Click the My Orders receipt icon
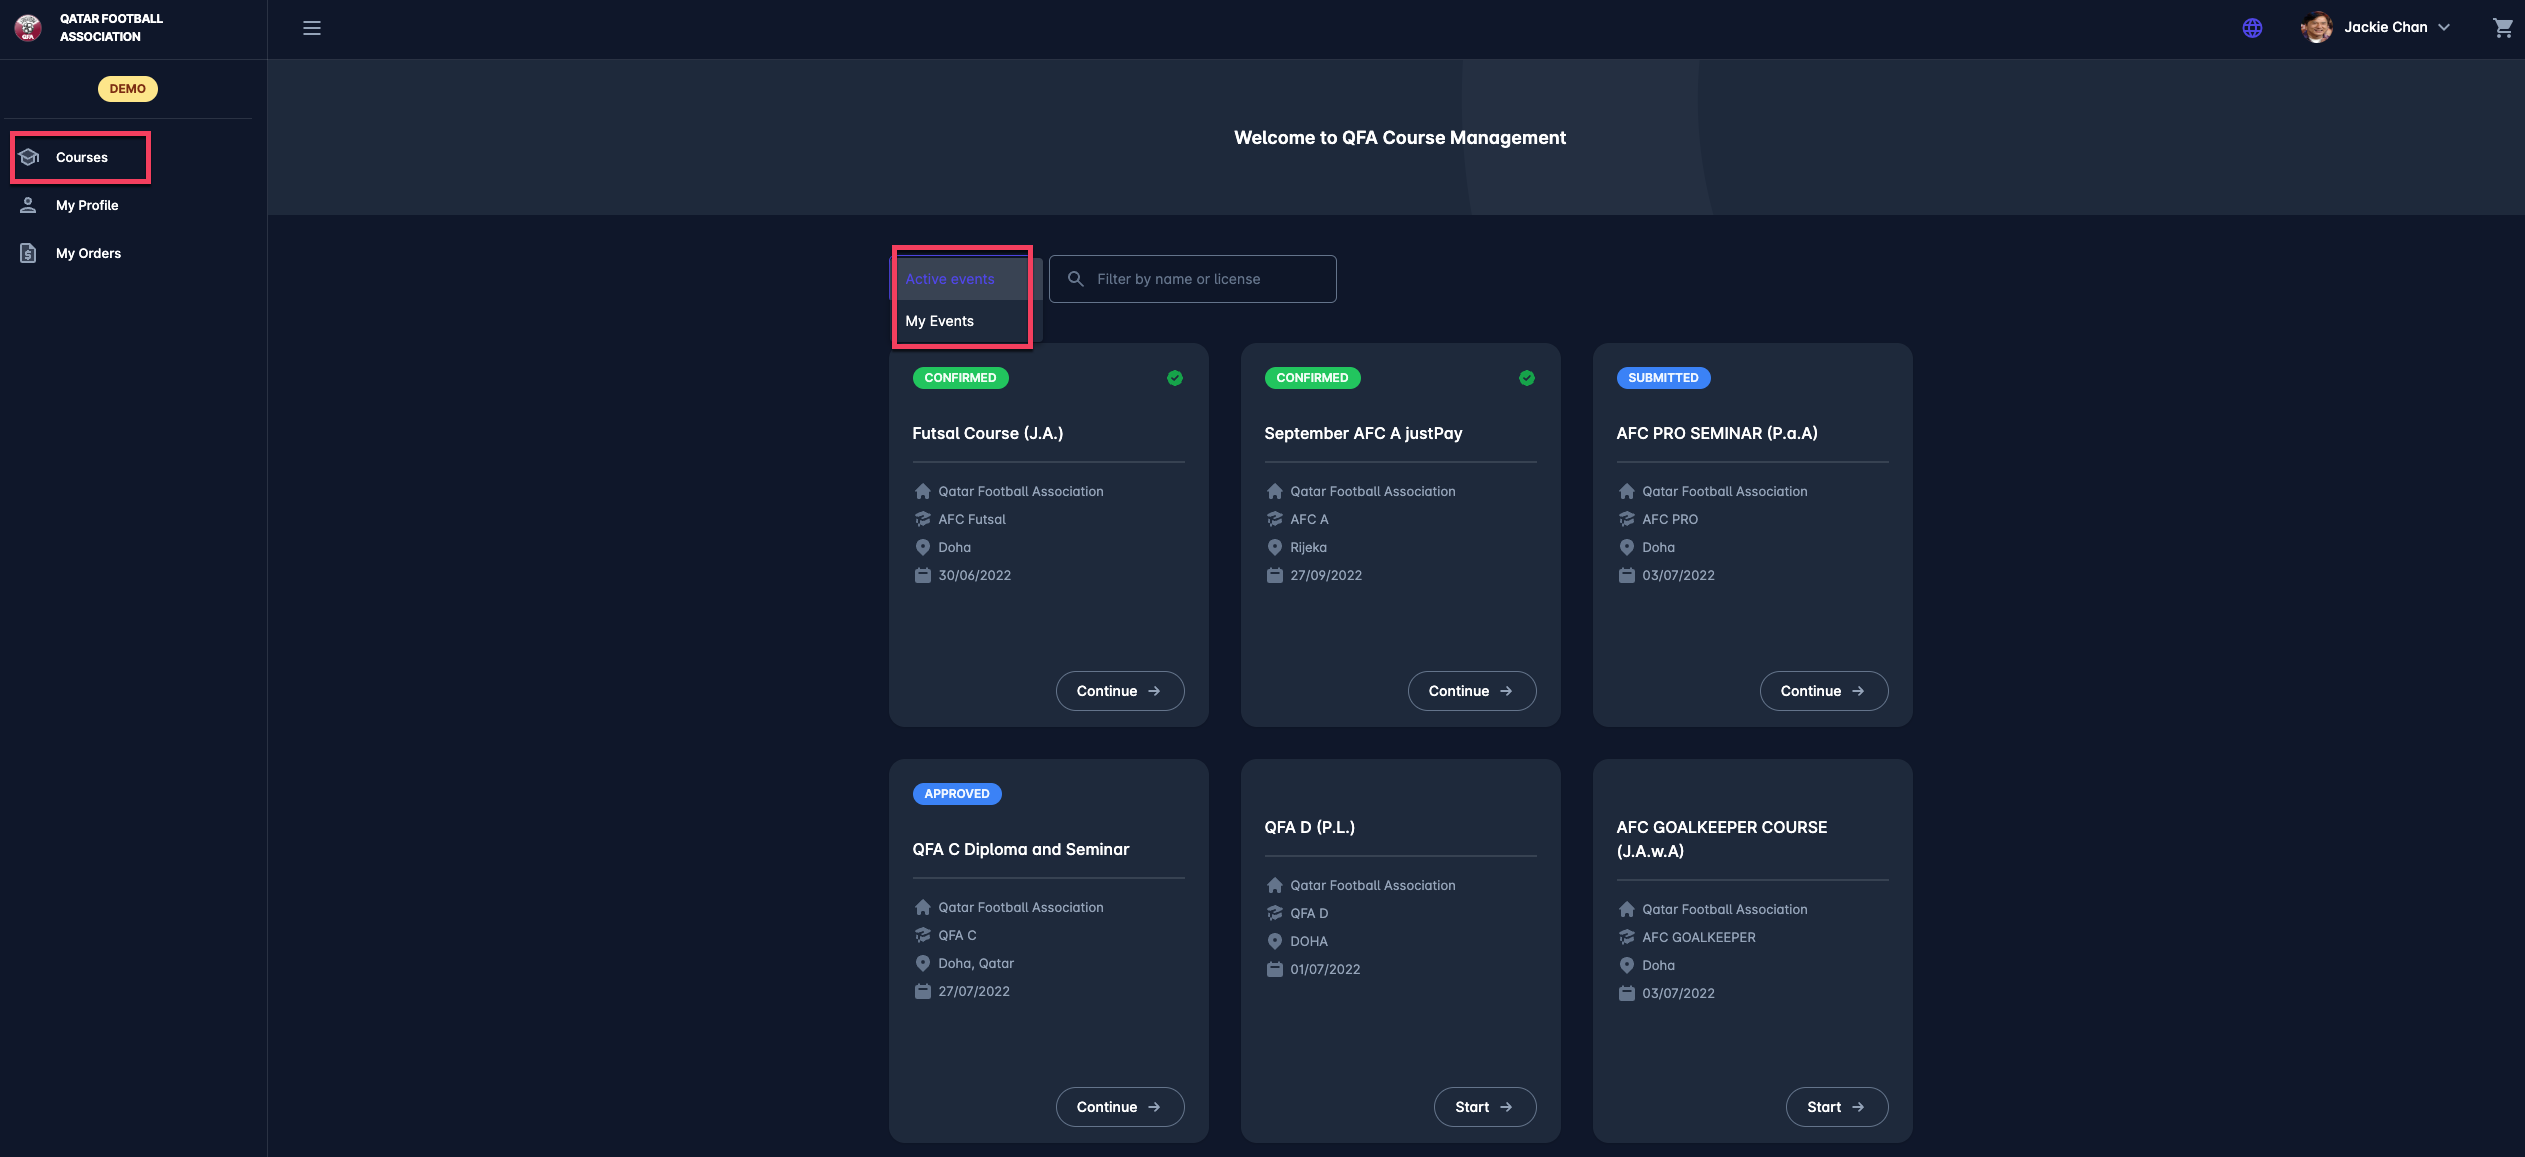The width and height of the screenshot is (2525, 1157). [29, 253]
